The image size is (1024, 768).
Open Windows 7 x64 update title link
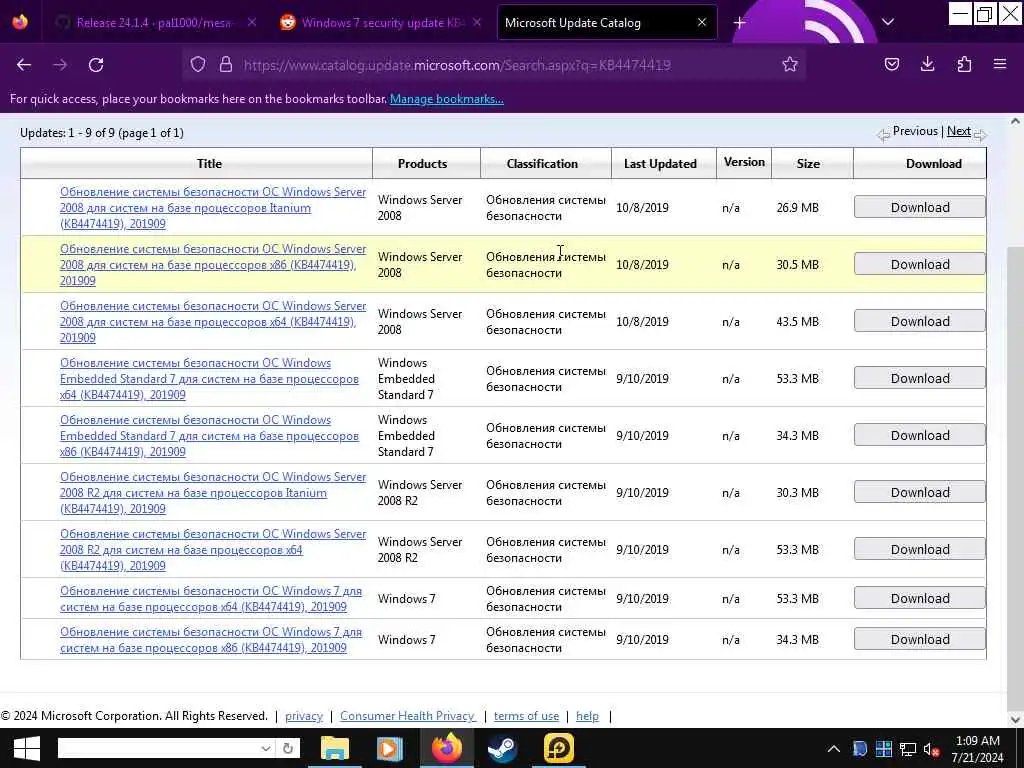coord(210,598)
